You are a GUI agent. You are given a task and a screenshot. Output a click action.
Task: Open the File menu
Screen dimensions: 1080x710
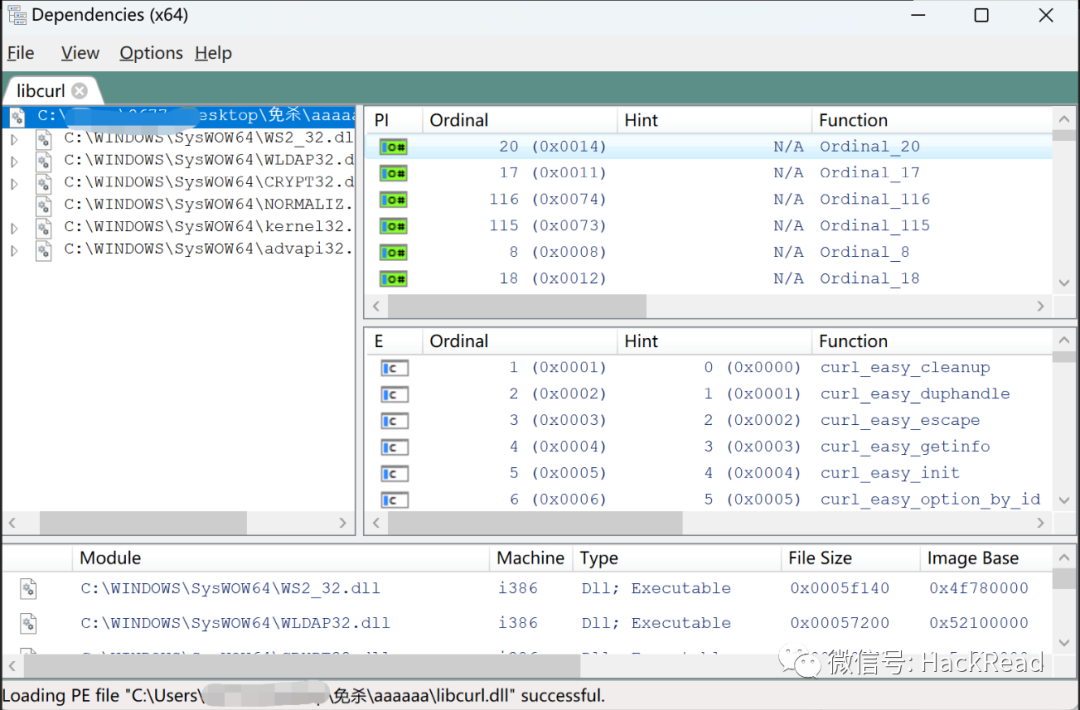(x=20, y=53)
